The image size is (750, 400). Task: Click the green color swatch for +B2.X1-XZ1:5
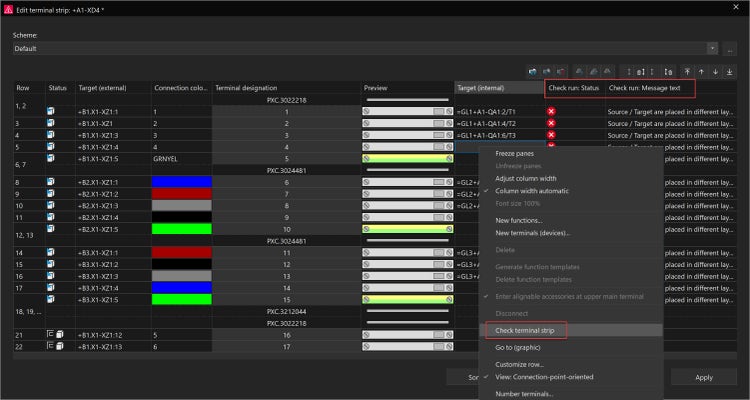(180, 229)
